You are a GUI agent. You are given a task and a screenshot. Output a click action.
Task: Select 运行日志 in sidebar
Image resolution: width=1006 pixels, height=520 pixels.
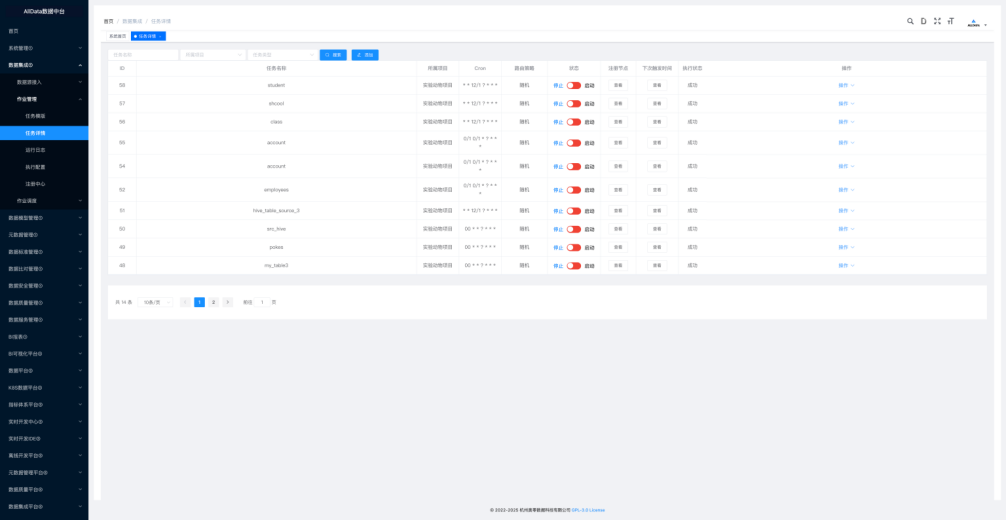[44, 150]
